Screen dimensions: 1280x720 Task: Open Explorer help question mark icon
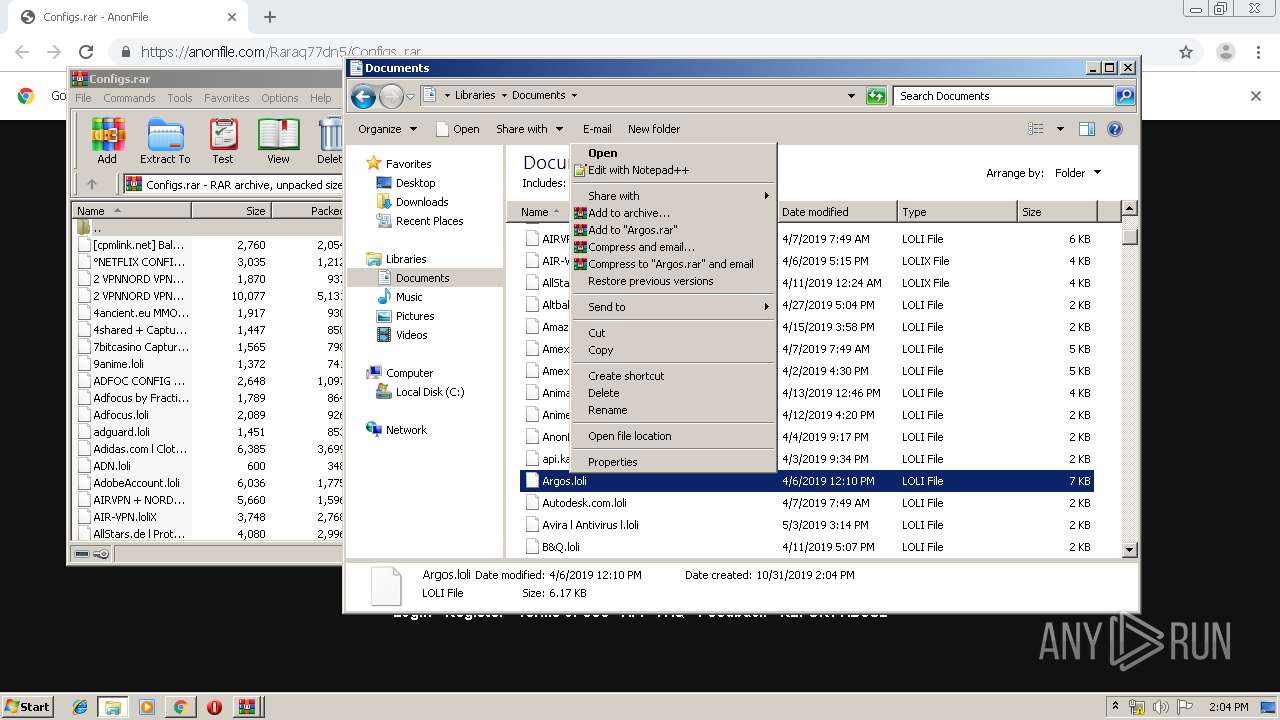[x=1115, y=129]
